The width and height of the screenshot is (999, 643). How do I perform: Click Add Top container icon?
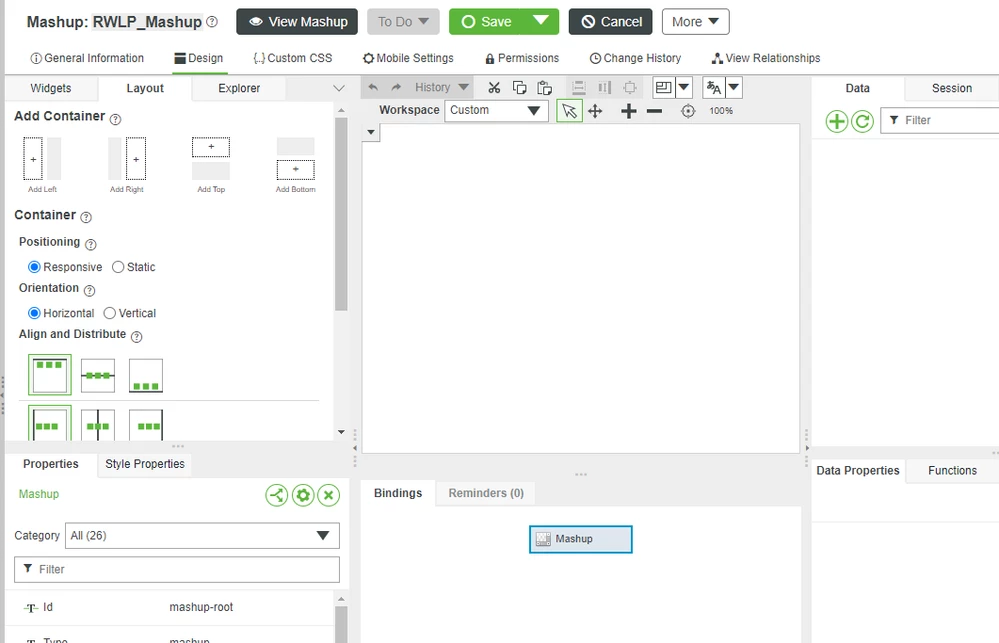coord(211,159)
